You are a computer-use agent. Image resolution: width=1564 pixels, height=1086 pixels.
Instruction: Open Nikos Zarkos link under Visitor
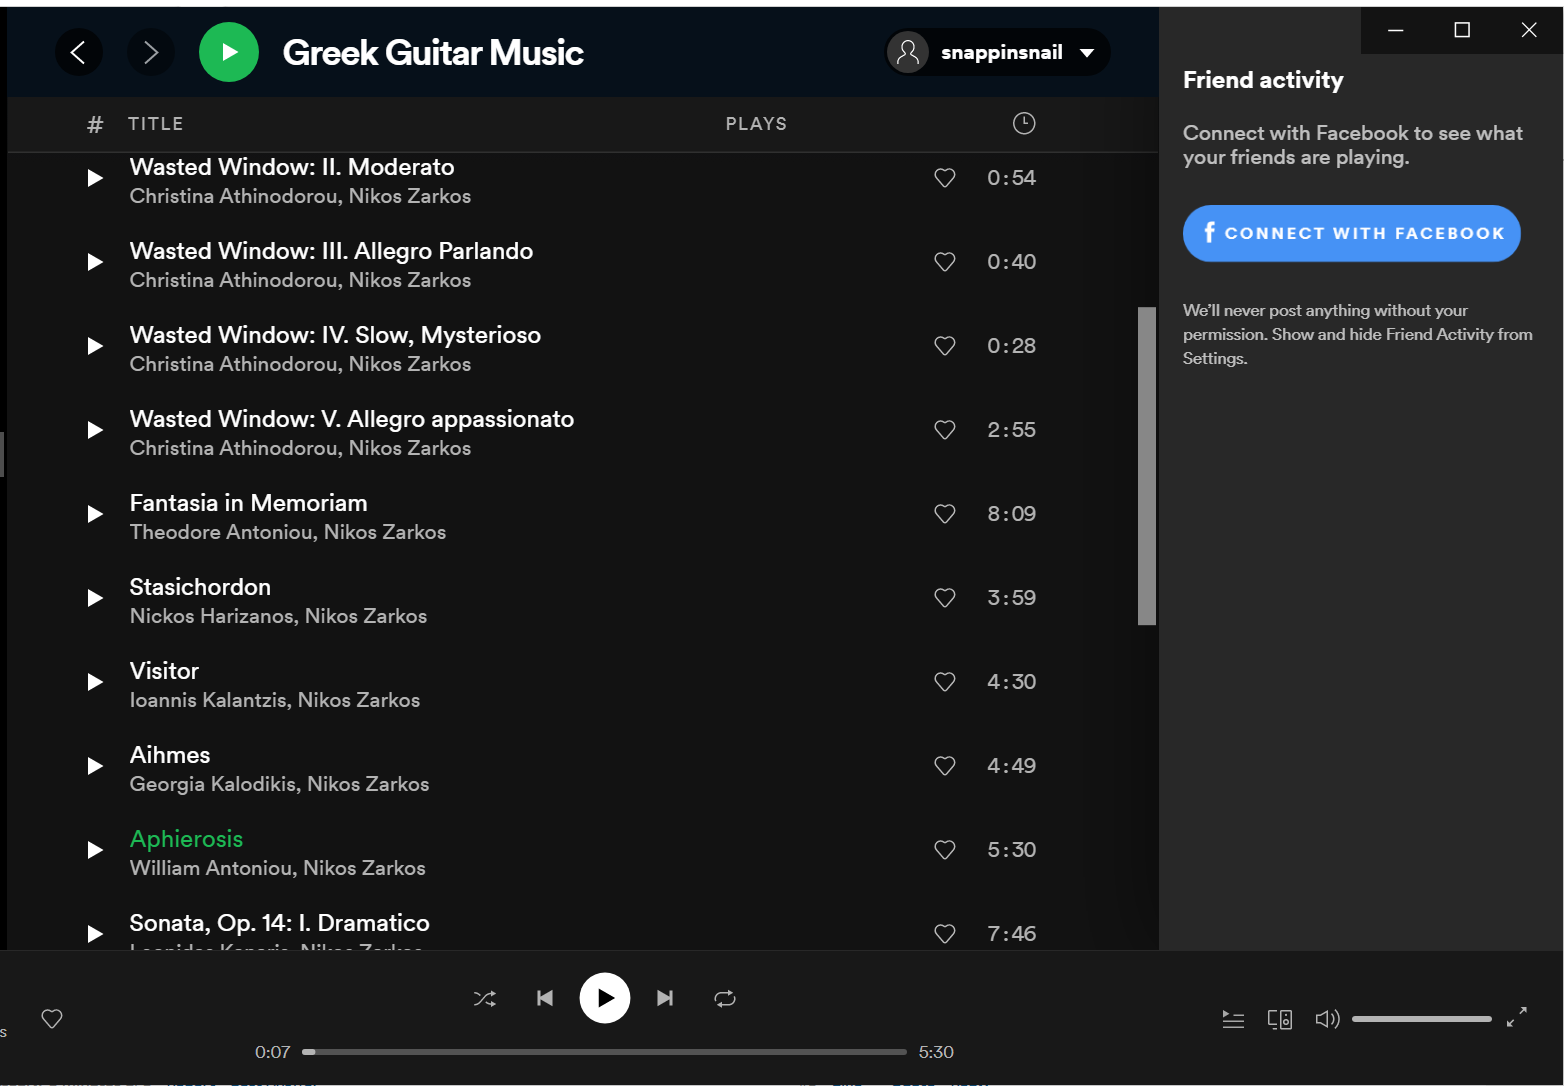tap(359, 700)
